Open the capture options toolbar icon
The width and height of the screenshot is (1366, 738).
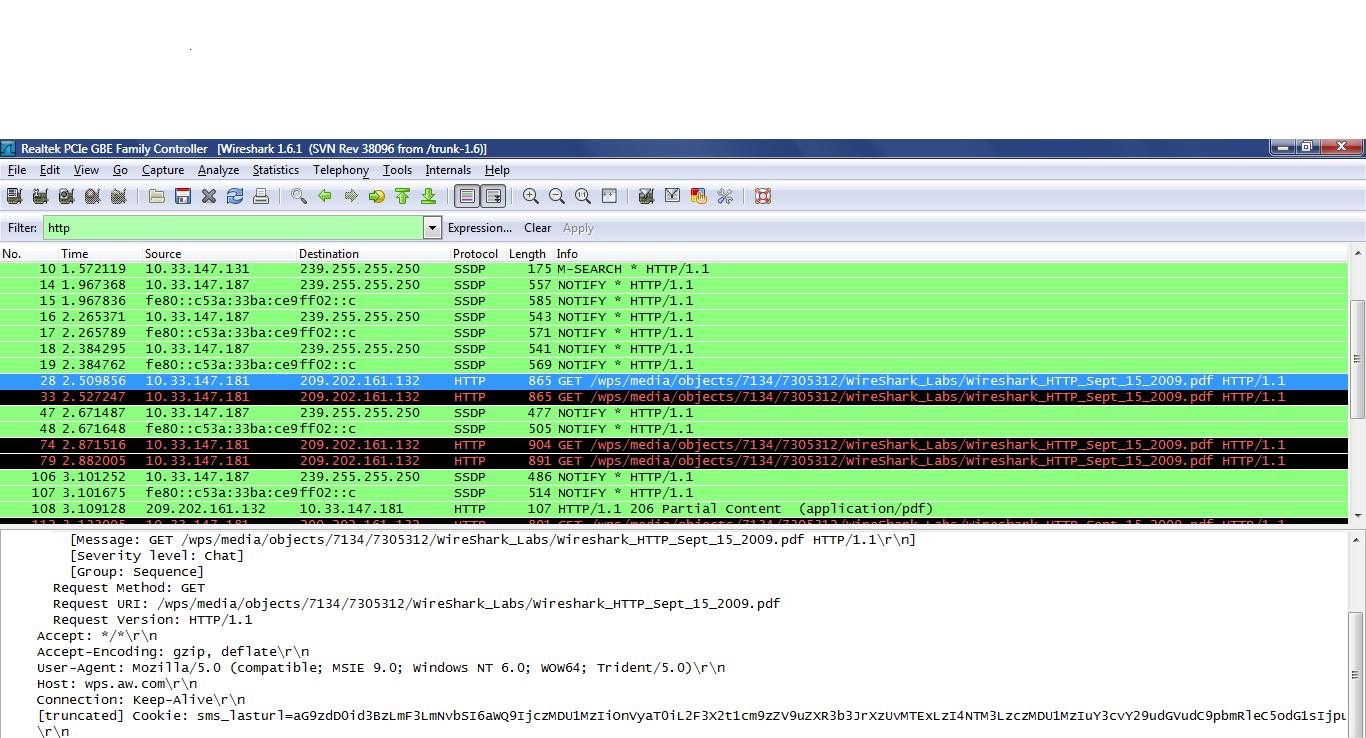coord(40,196)
